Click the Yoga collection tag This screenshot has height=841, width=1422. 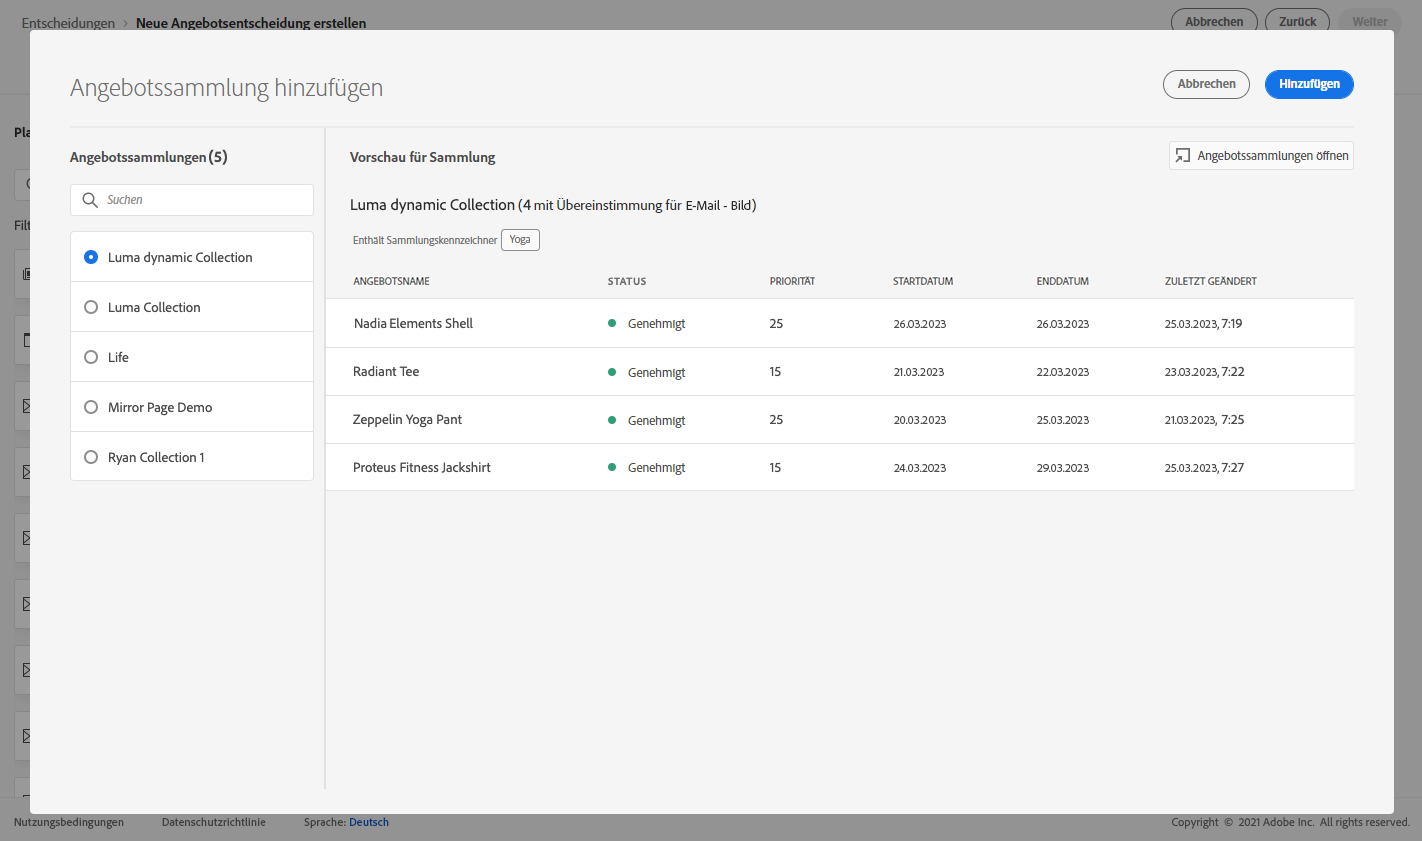pos(520,240)
